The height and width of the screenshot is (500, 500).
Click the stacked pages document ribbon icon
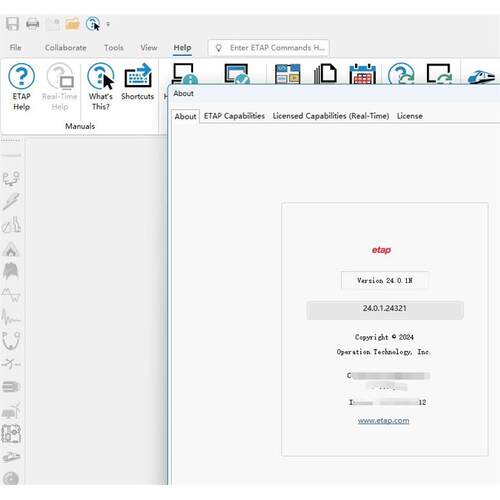(325, 73)
